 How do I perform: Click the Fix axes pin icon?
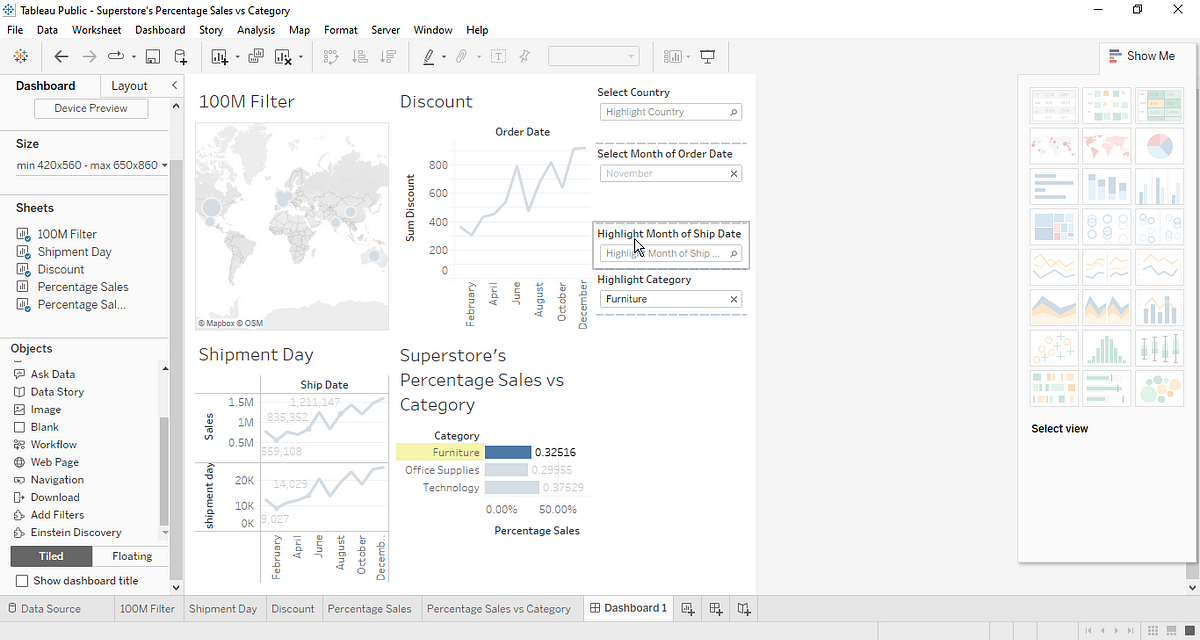click(525, 57)
